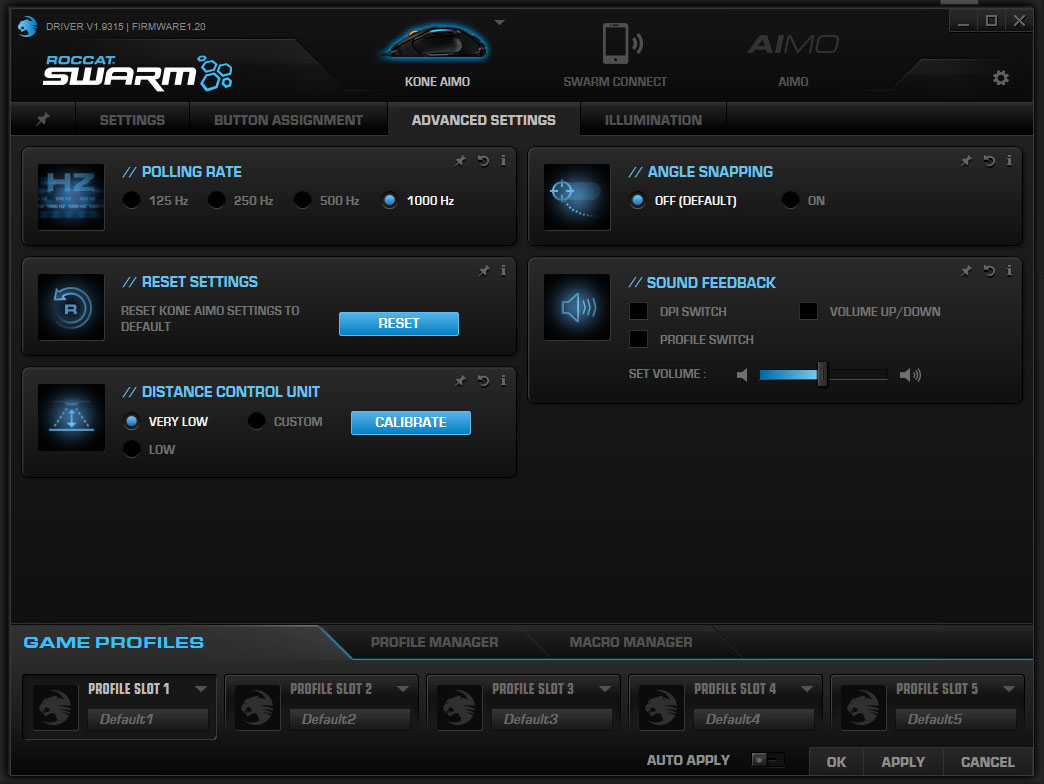Confirm with the OK button
Viewport: 1044px width, 784px height.
(836, 762)
